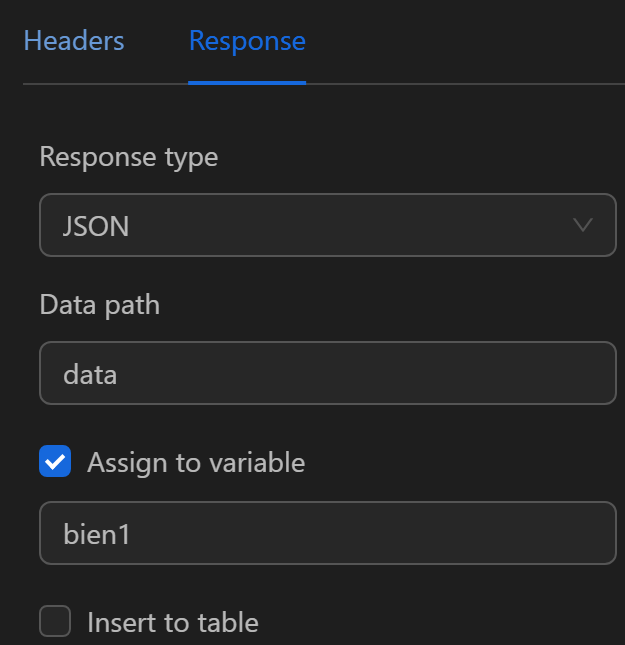Click the Response type label
625x645 pixels.
pyautogui.click(x=128, y=157)
